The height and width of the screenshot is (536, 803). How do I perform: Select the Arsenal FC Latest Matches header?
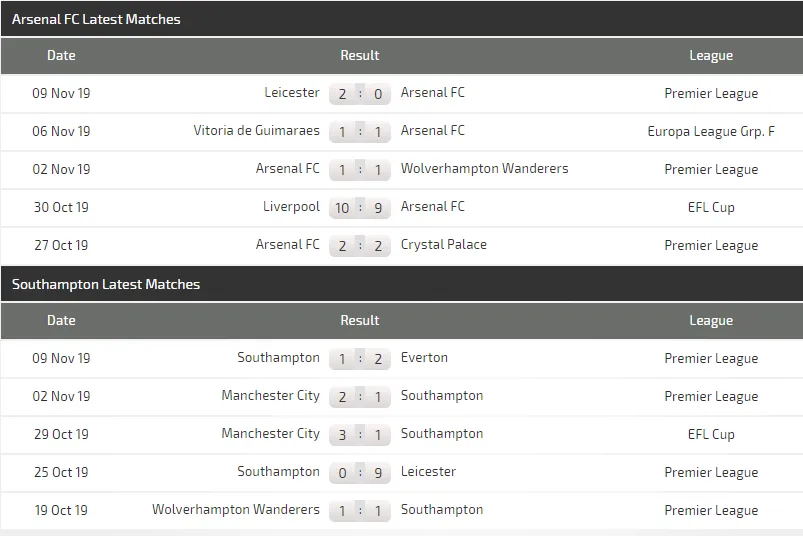tap(96, 19)
